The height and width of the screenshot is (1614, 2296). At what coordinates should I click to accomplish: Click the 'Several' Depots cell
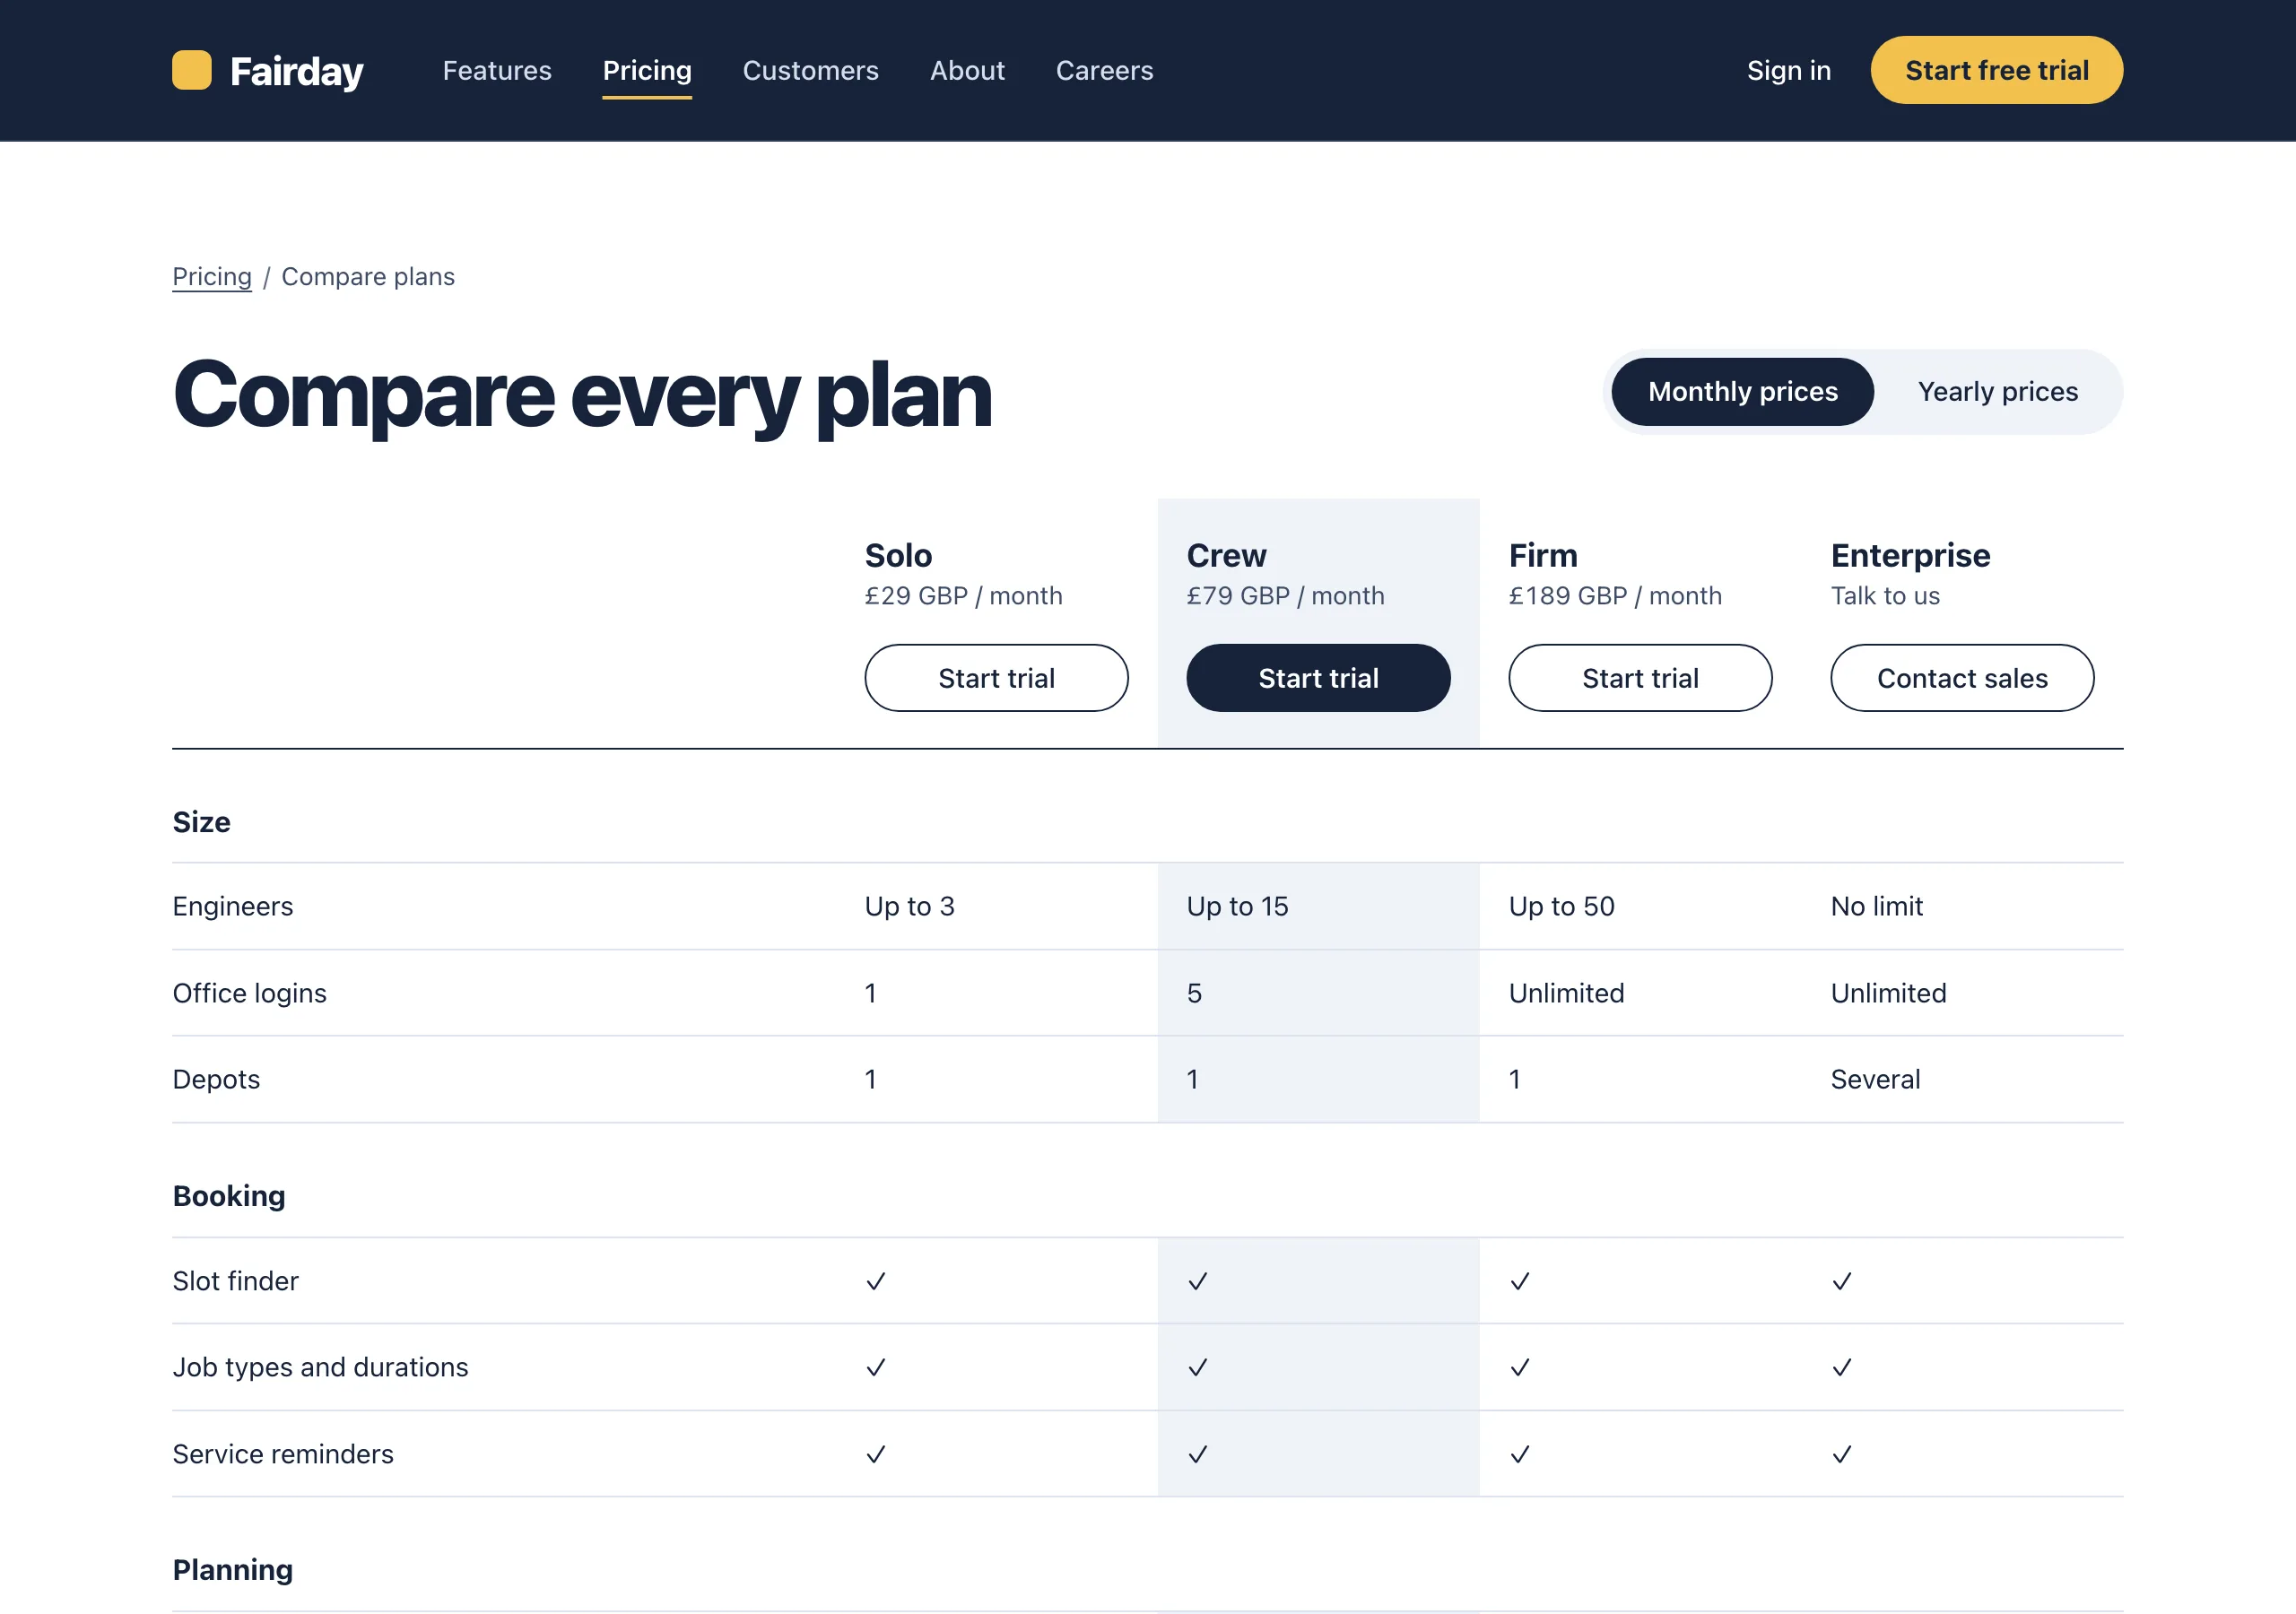[x=1875, y=1079]
